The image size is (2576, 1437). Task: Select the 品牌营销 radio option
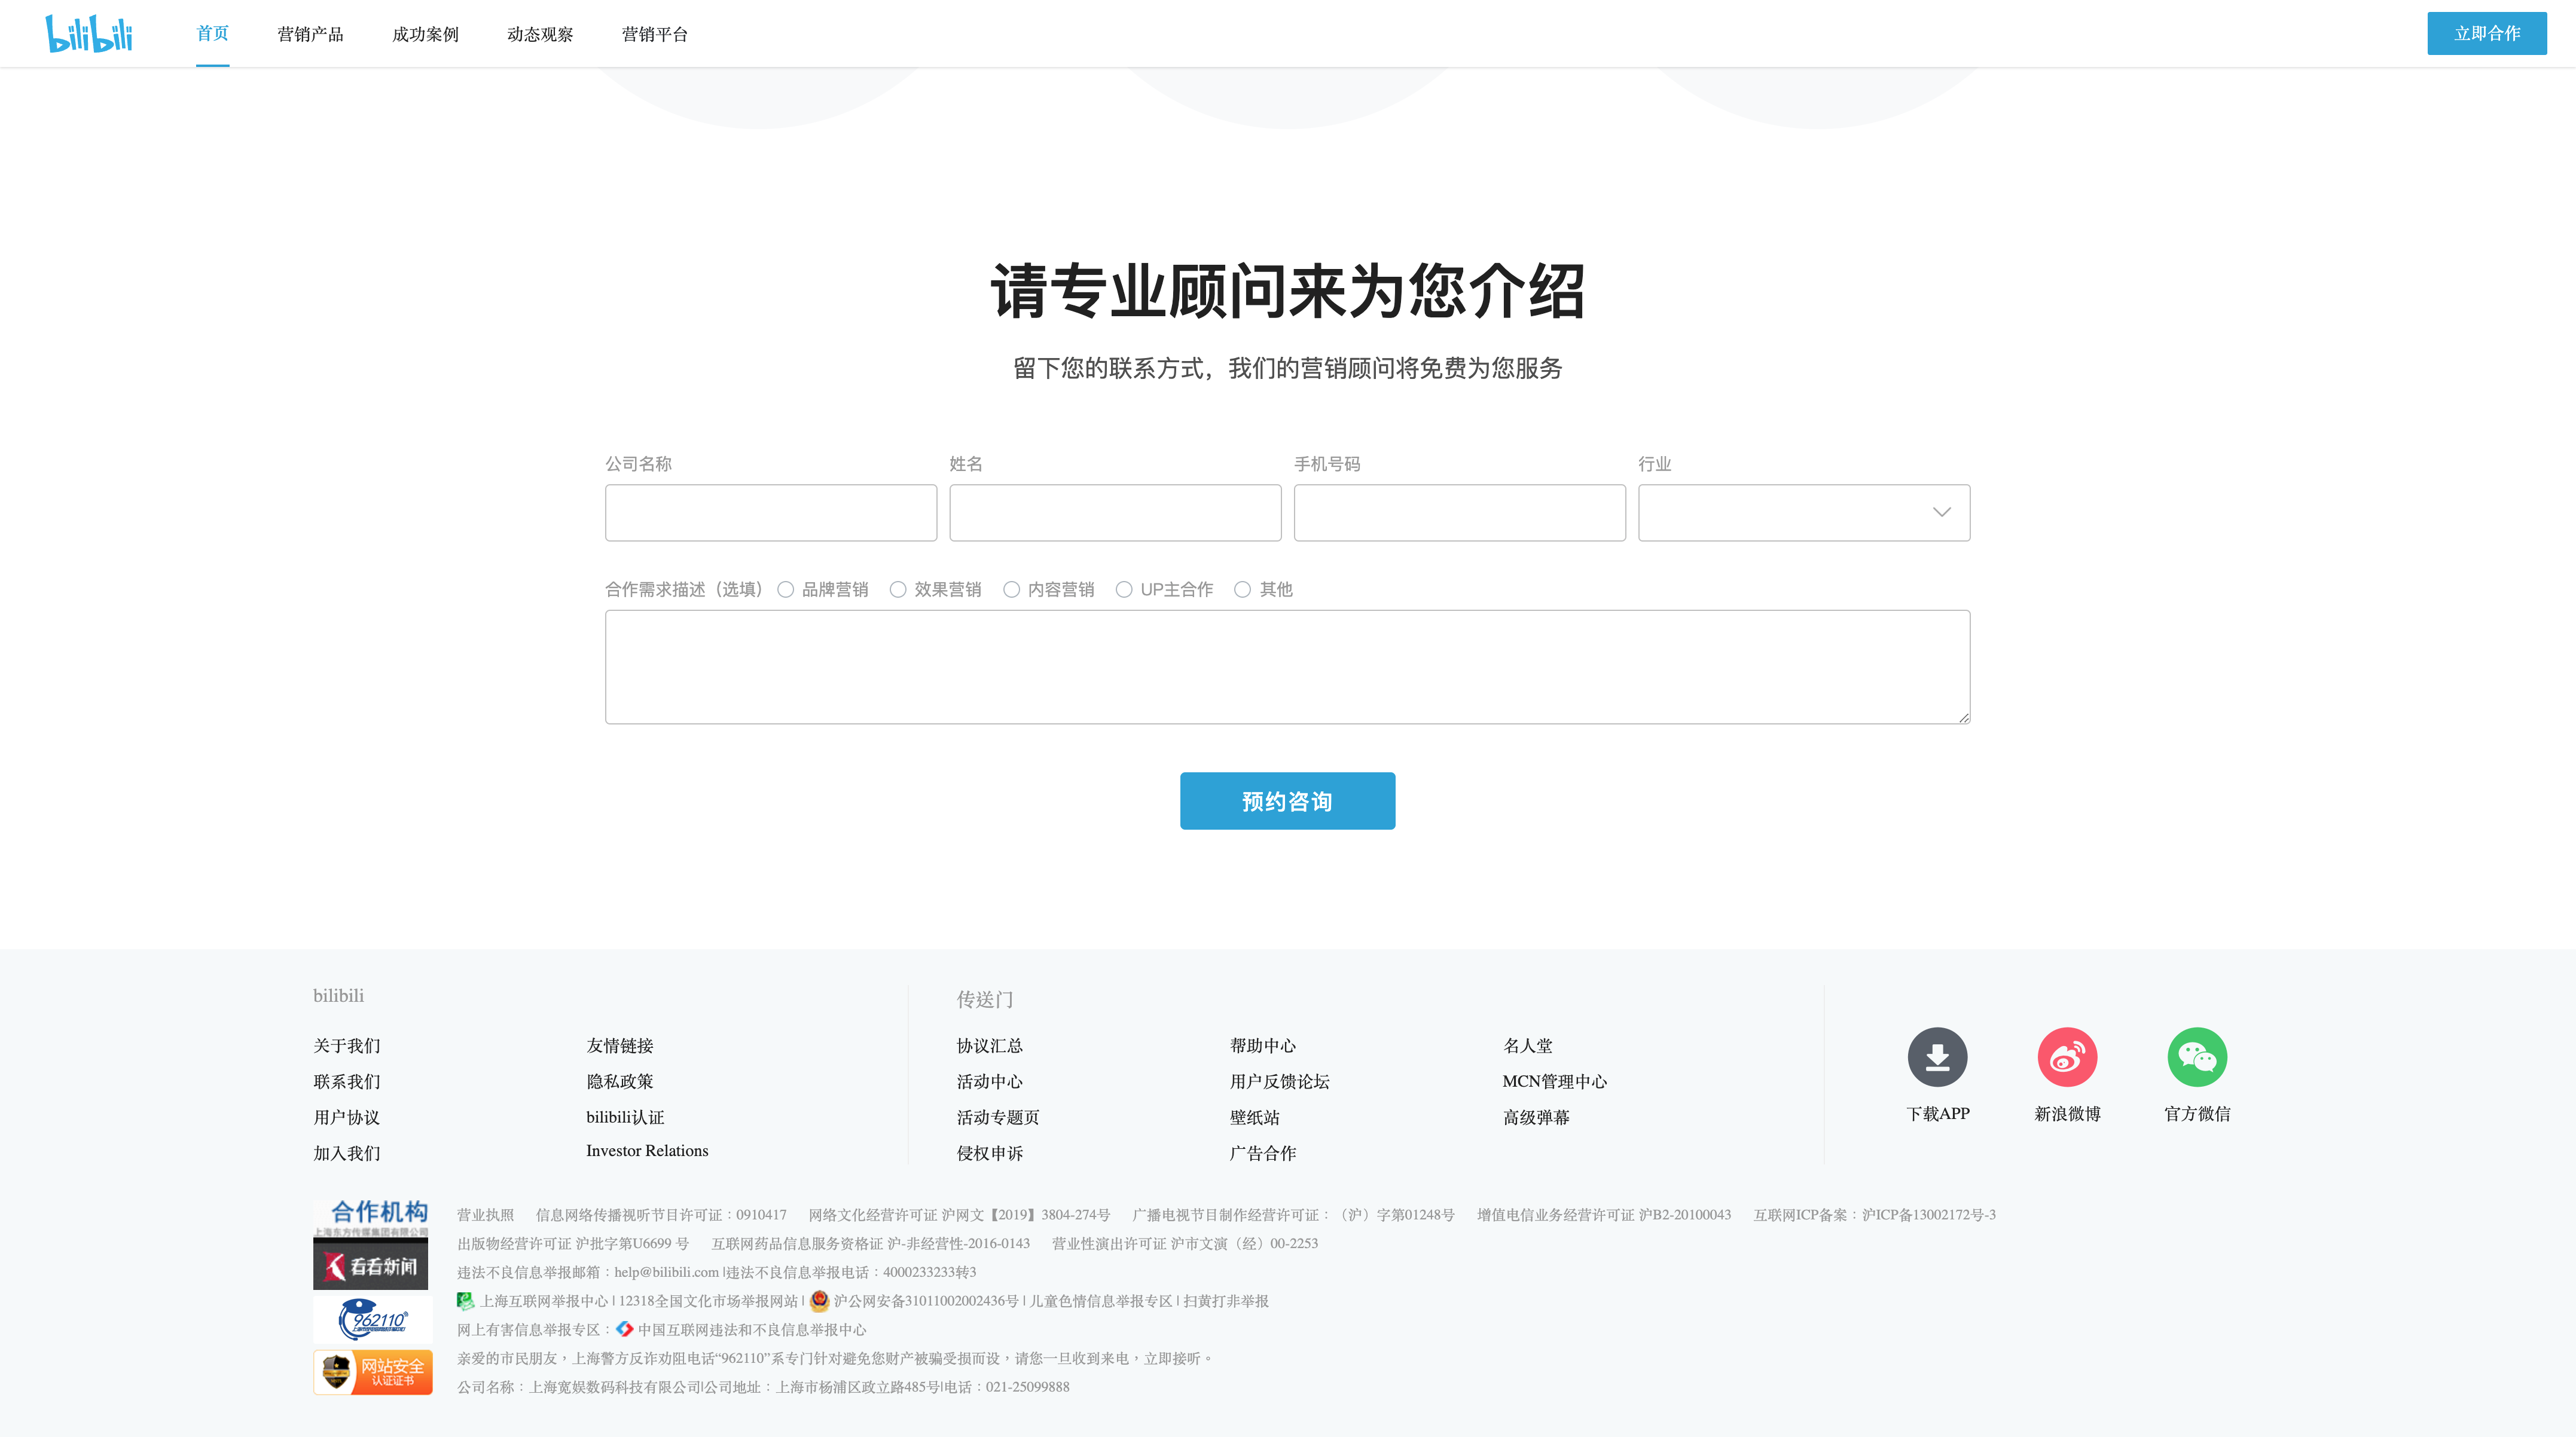pos(785,589)
